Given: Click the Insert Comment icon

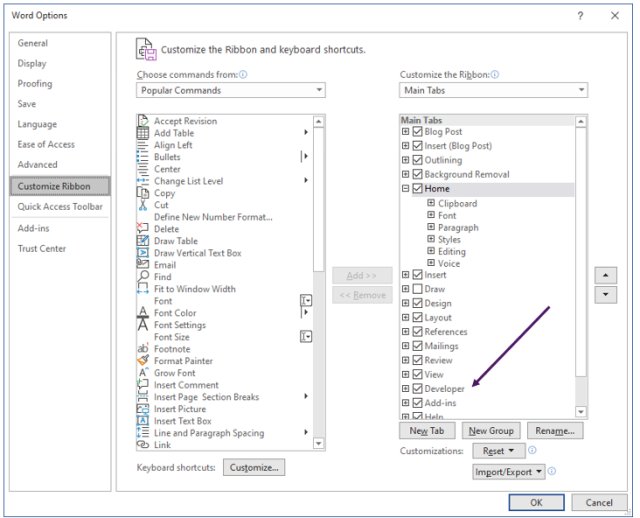Looking at the screenshot, I should tap(143, 385).
